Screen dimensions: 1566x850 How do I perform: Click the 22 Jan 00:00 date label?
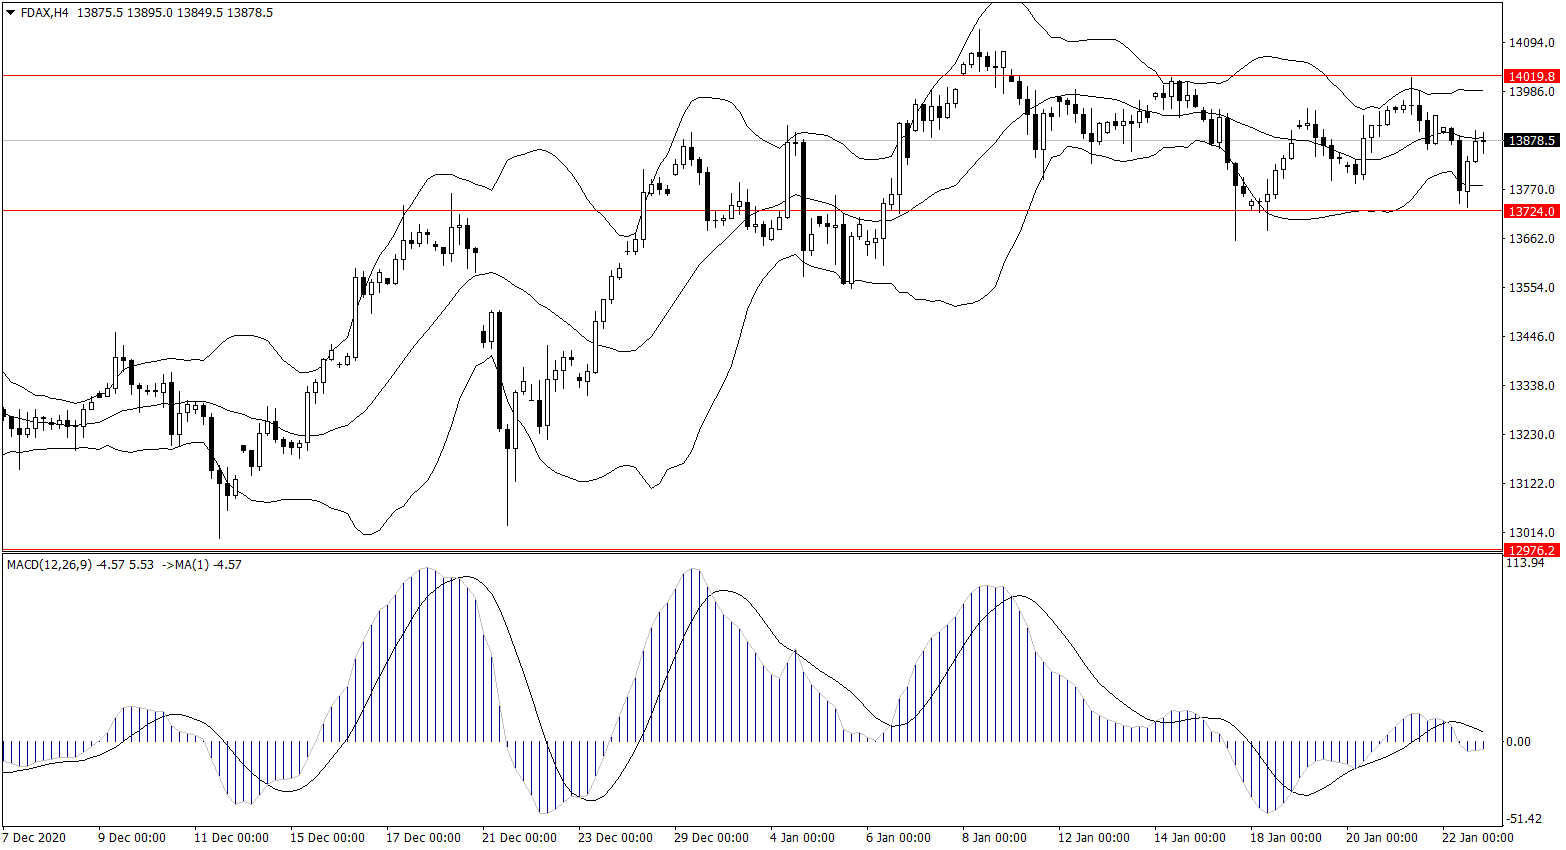point(1477,837)
